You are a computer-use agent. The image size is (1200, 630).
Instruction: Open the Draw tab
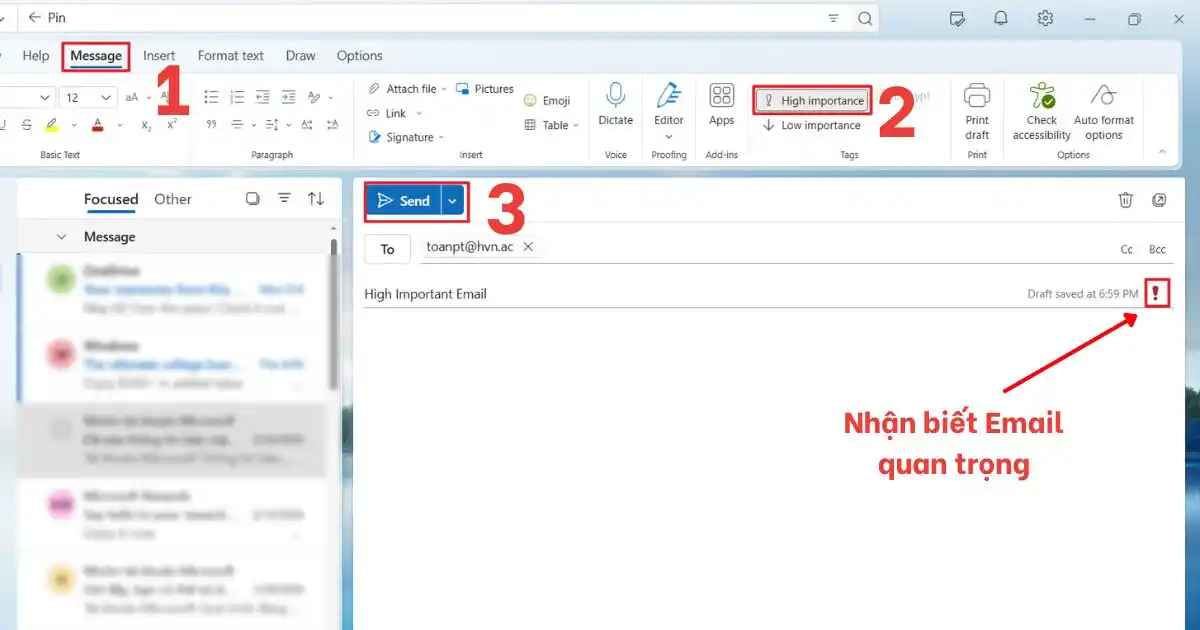(301, 56)
